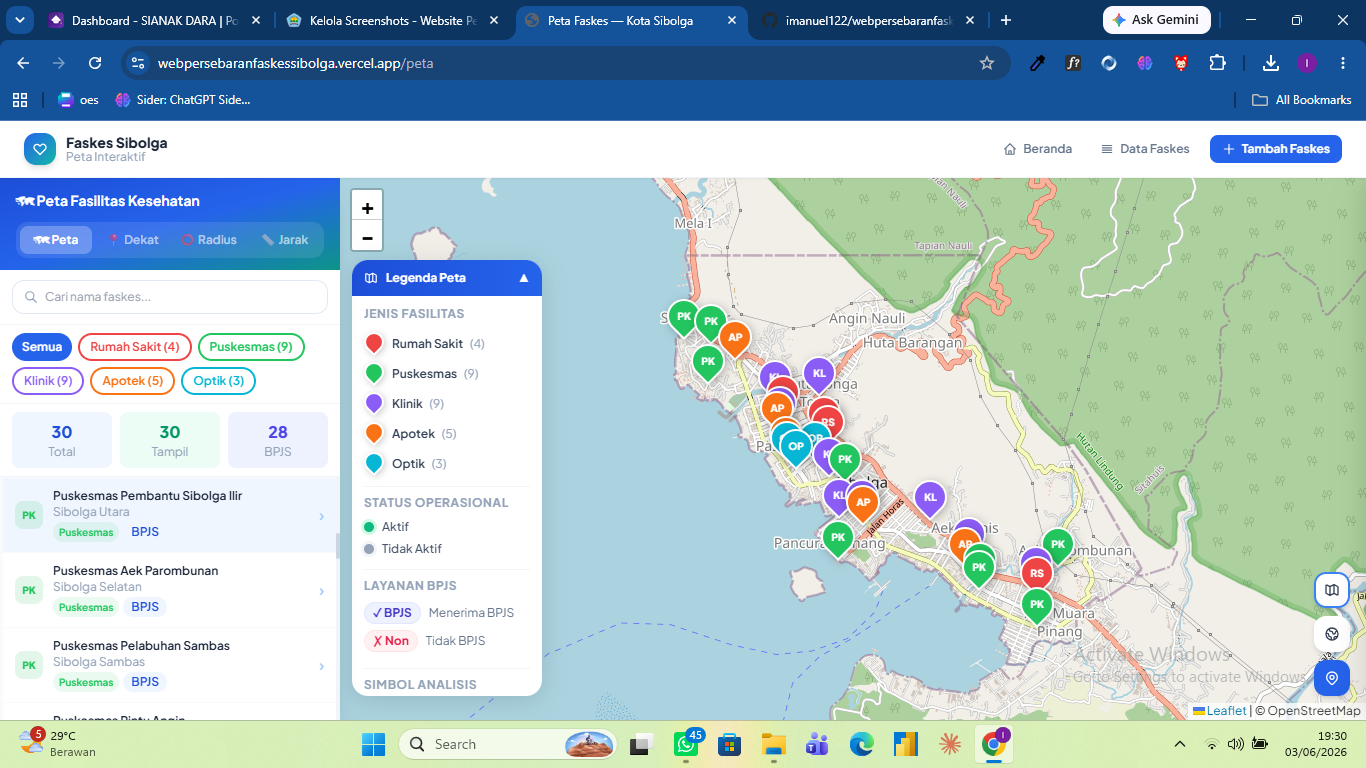Open Data Faskes navigation link
1366x768 pixels.
pos(1145,149)
